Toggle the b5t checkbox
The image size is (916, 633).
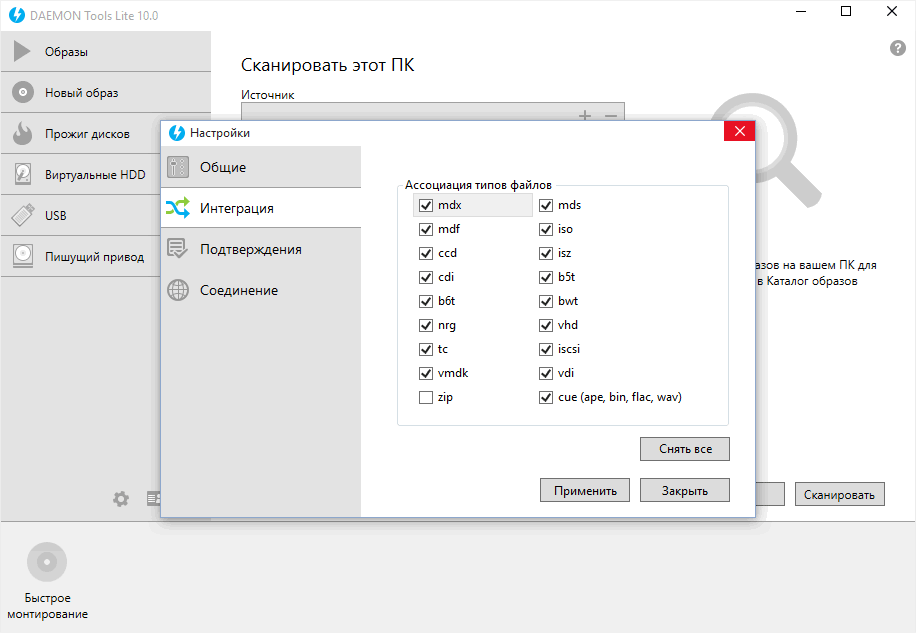(x=546, y=277)
